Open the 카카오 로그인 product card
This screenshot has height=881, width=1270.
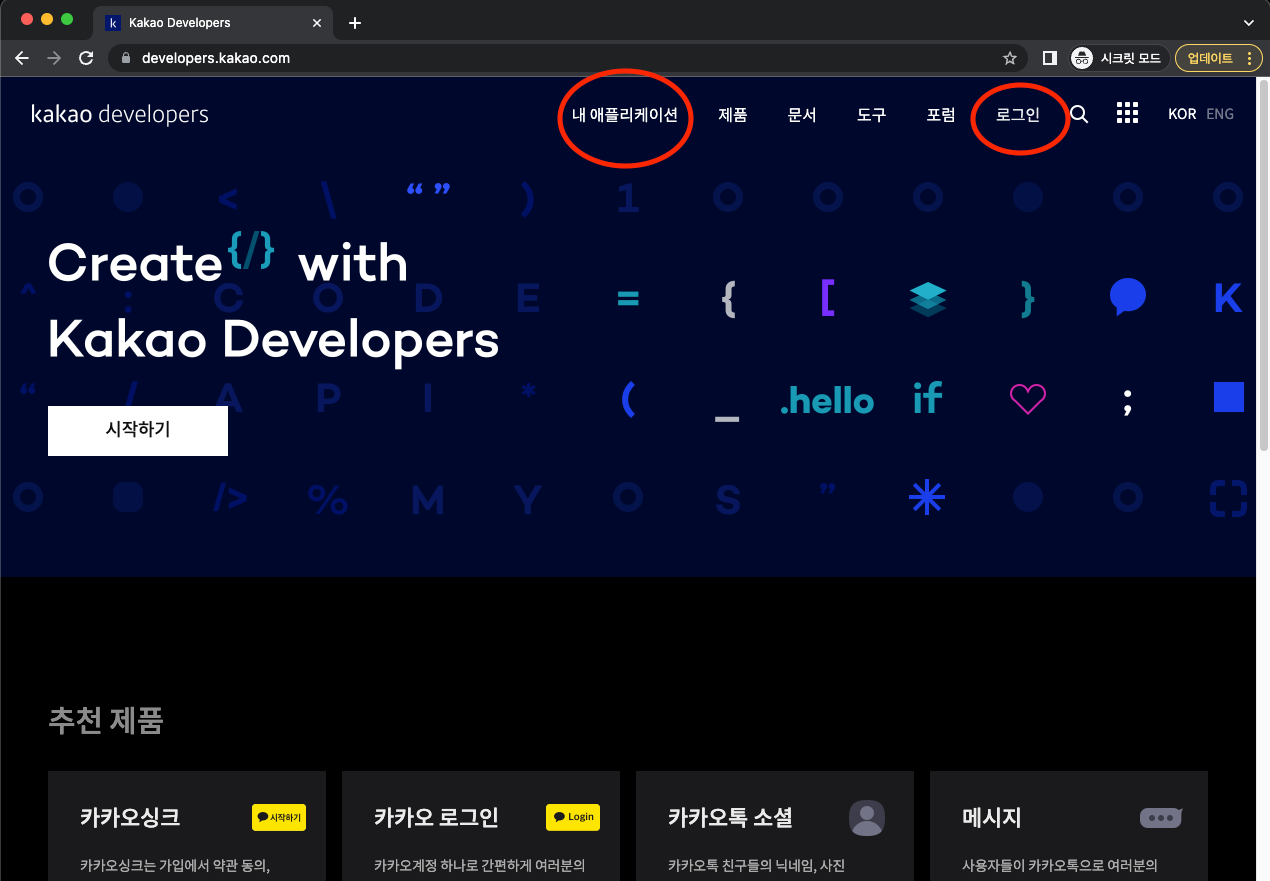coord(481,826)
